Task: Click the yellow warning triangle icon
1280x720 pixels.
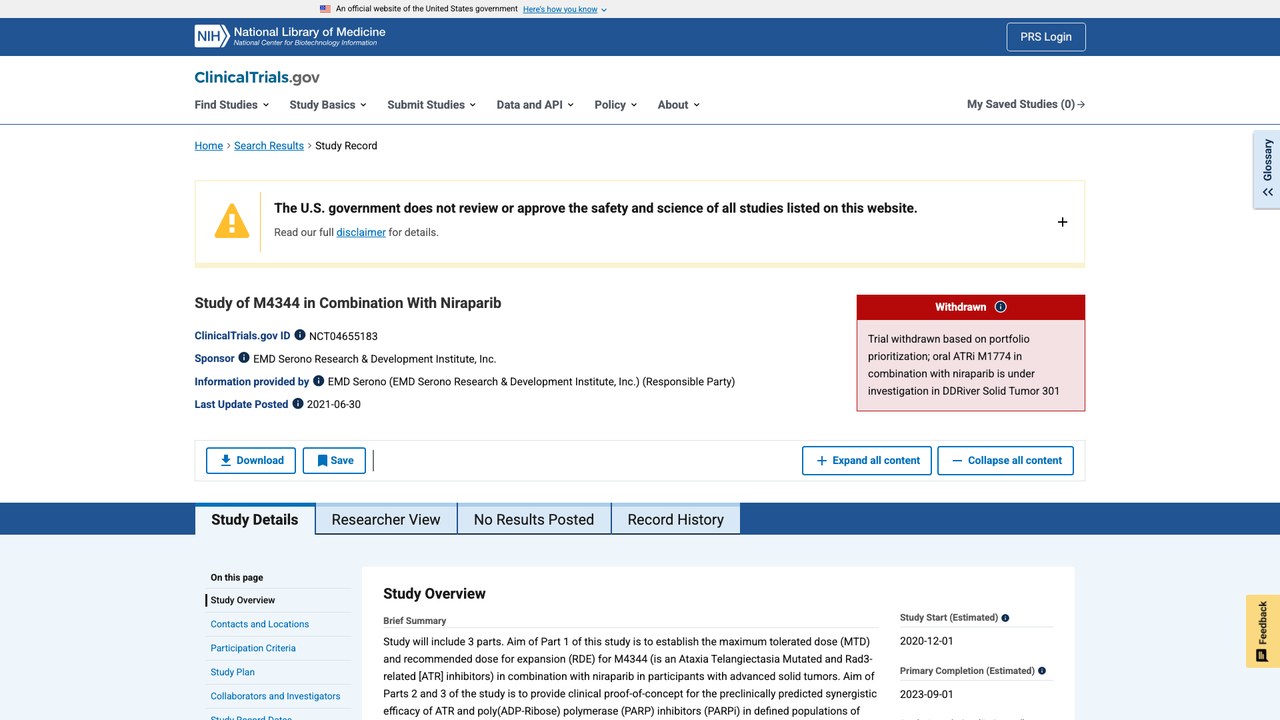Action: click(x=232, y=221)
